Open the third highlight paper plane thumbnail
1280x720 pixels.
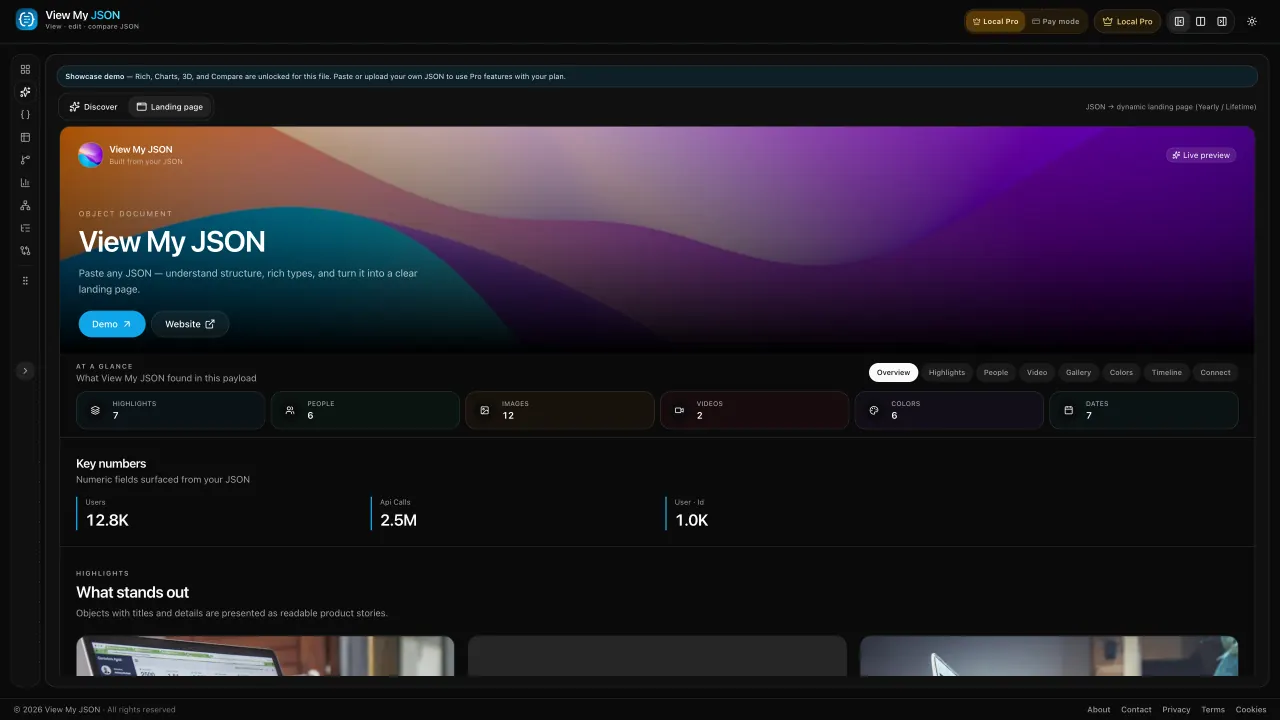click(x=1049, y=656)
